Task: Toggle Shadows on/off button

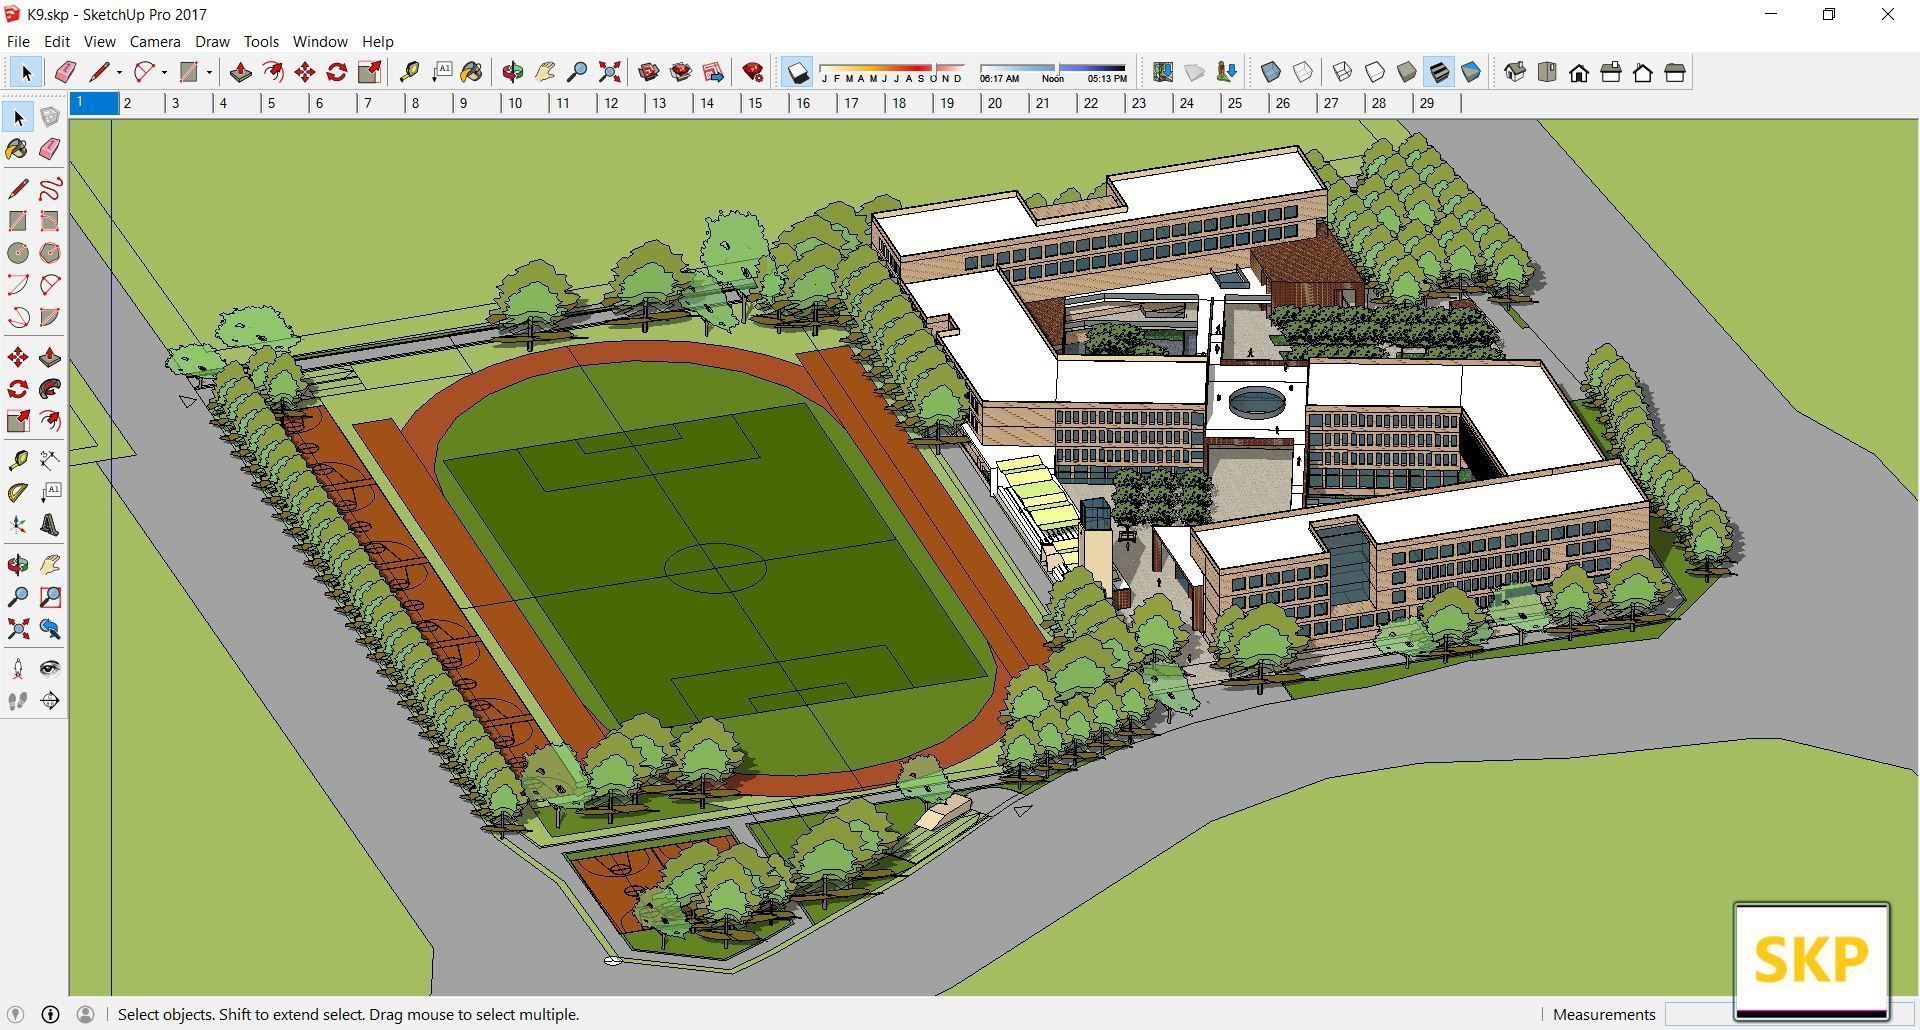Action: pyautogui.click(x=797, y=72)
